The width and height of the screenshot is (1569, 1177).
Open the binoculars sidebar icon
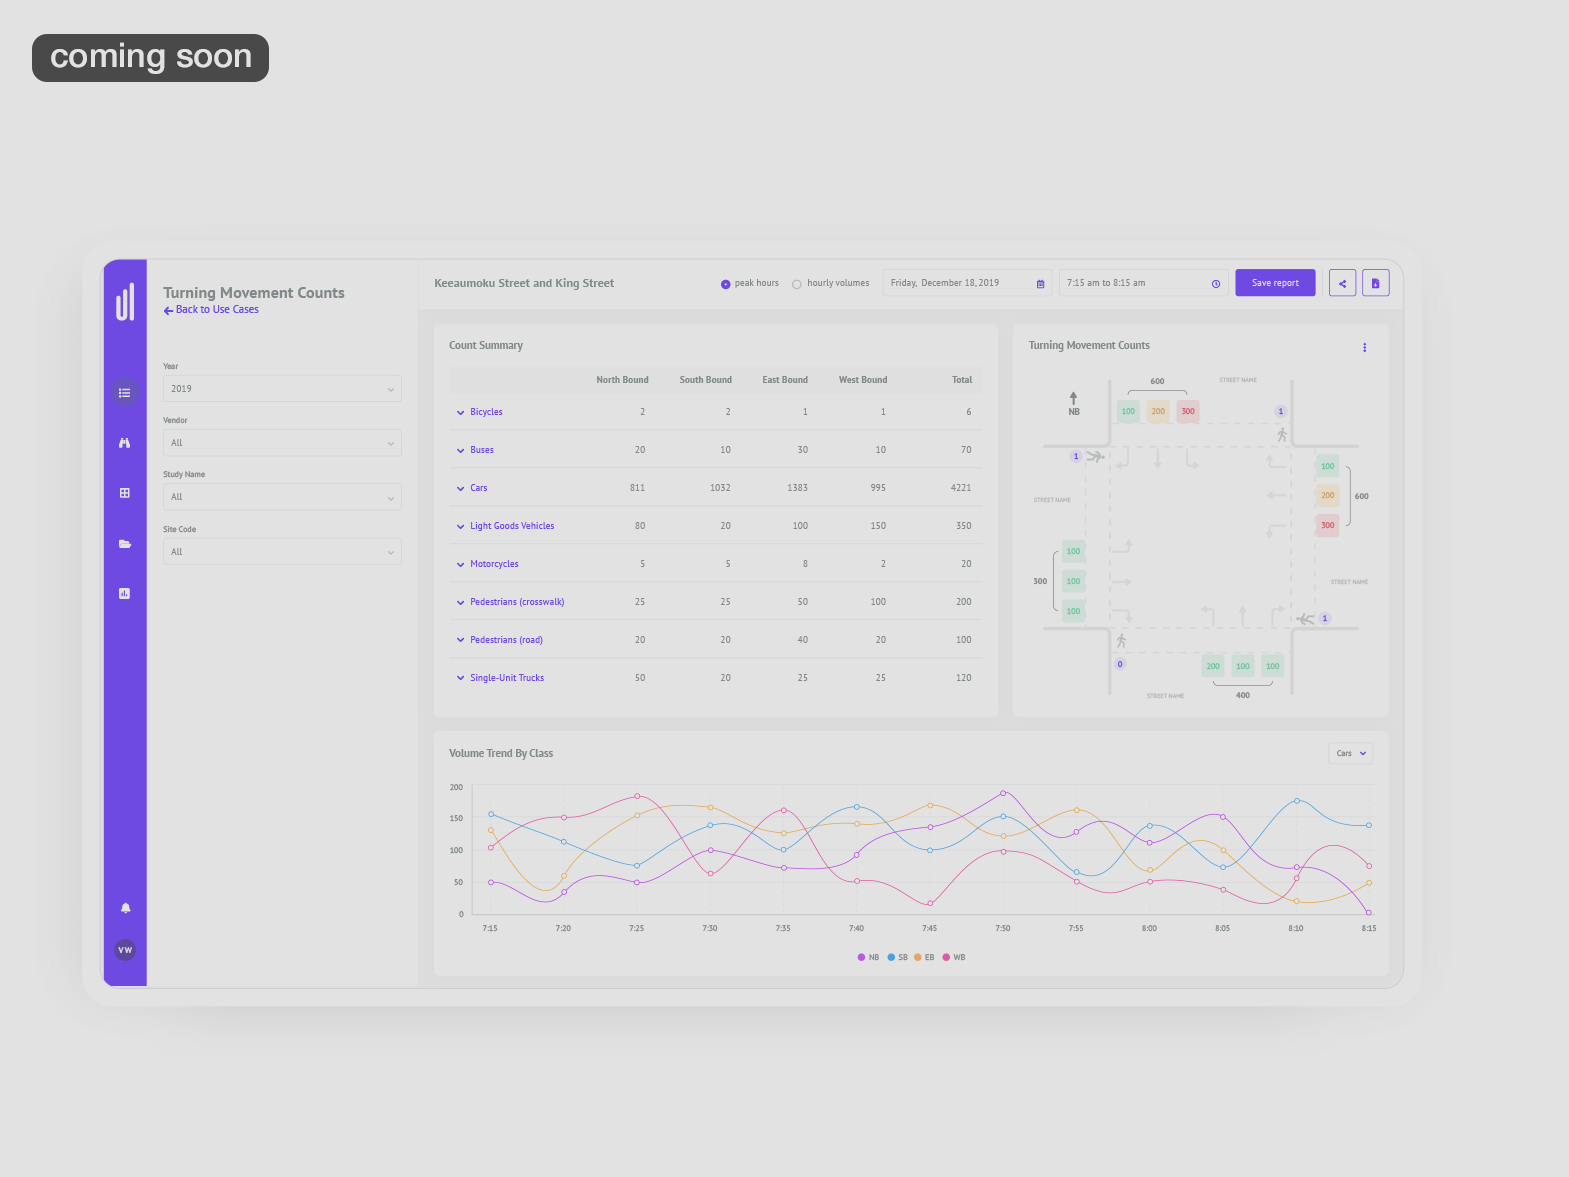point(125,443)
